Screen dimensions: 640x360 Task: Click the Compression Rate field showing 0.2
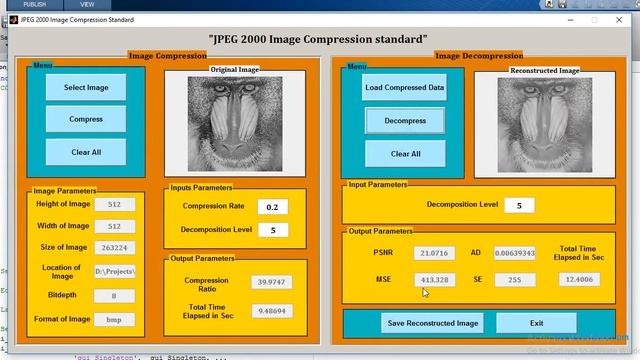coord(272,207)
